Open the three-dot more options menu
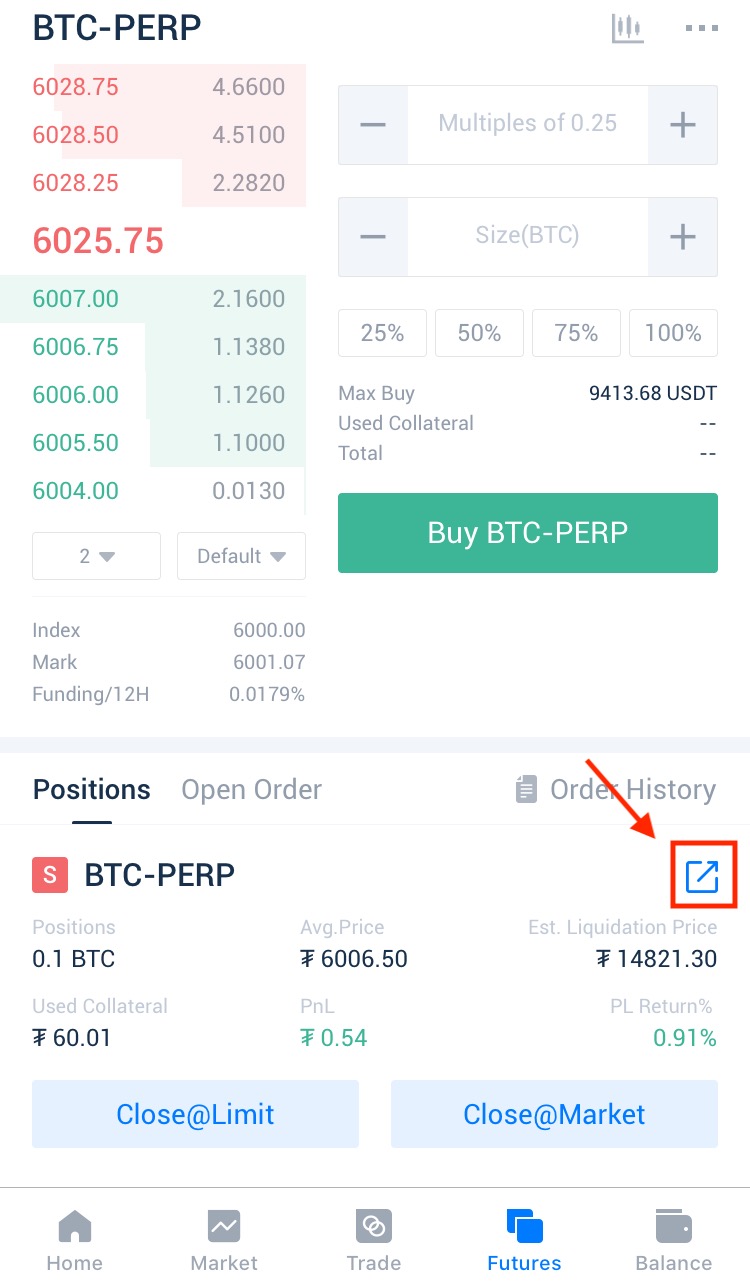The height and width of the screenshot is (1286, 750). click(x=702, y=28)
